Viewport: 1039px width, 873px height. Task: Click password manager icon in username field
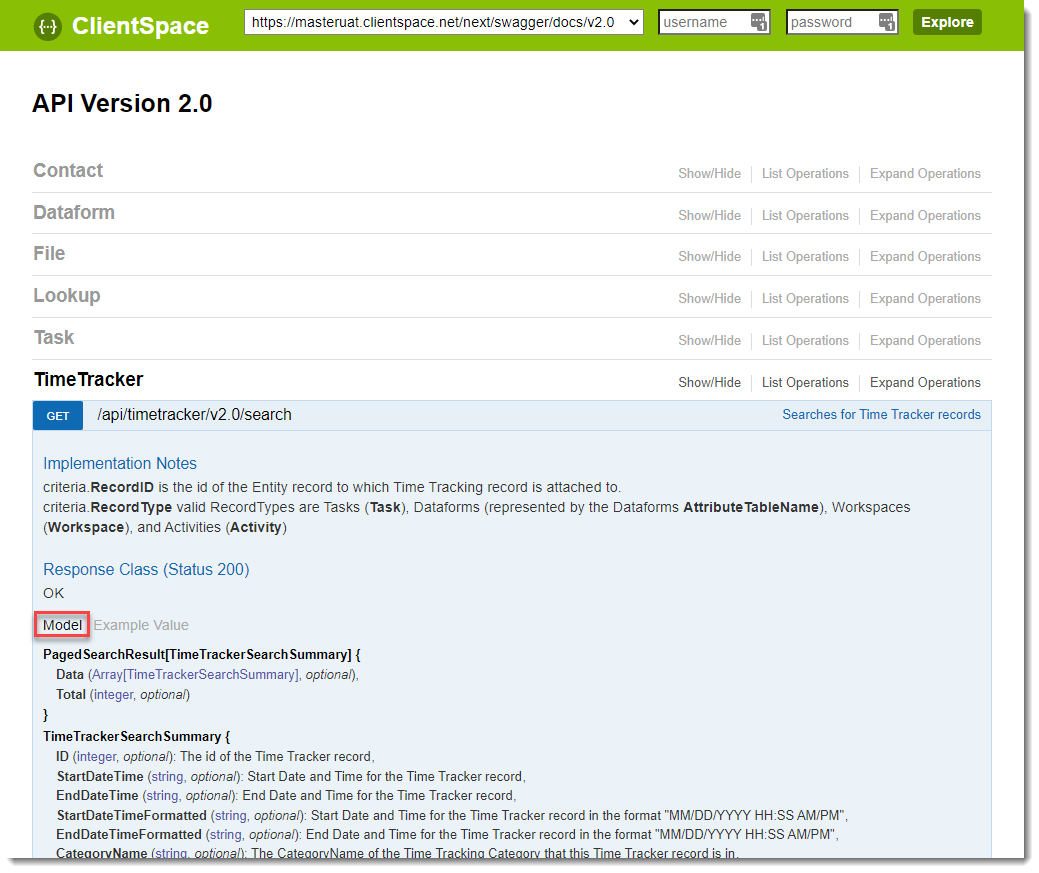pos(759,22)
